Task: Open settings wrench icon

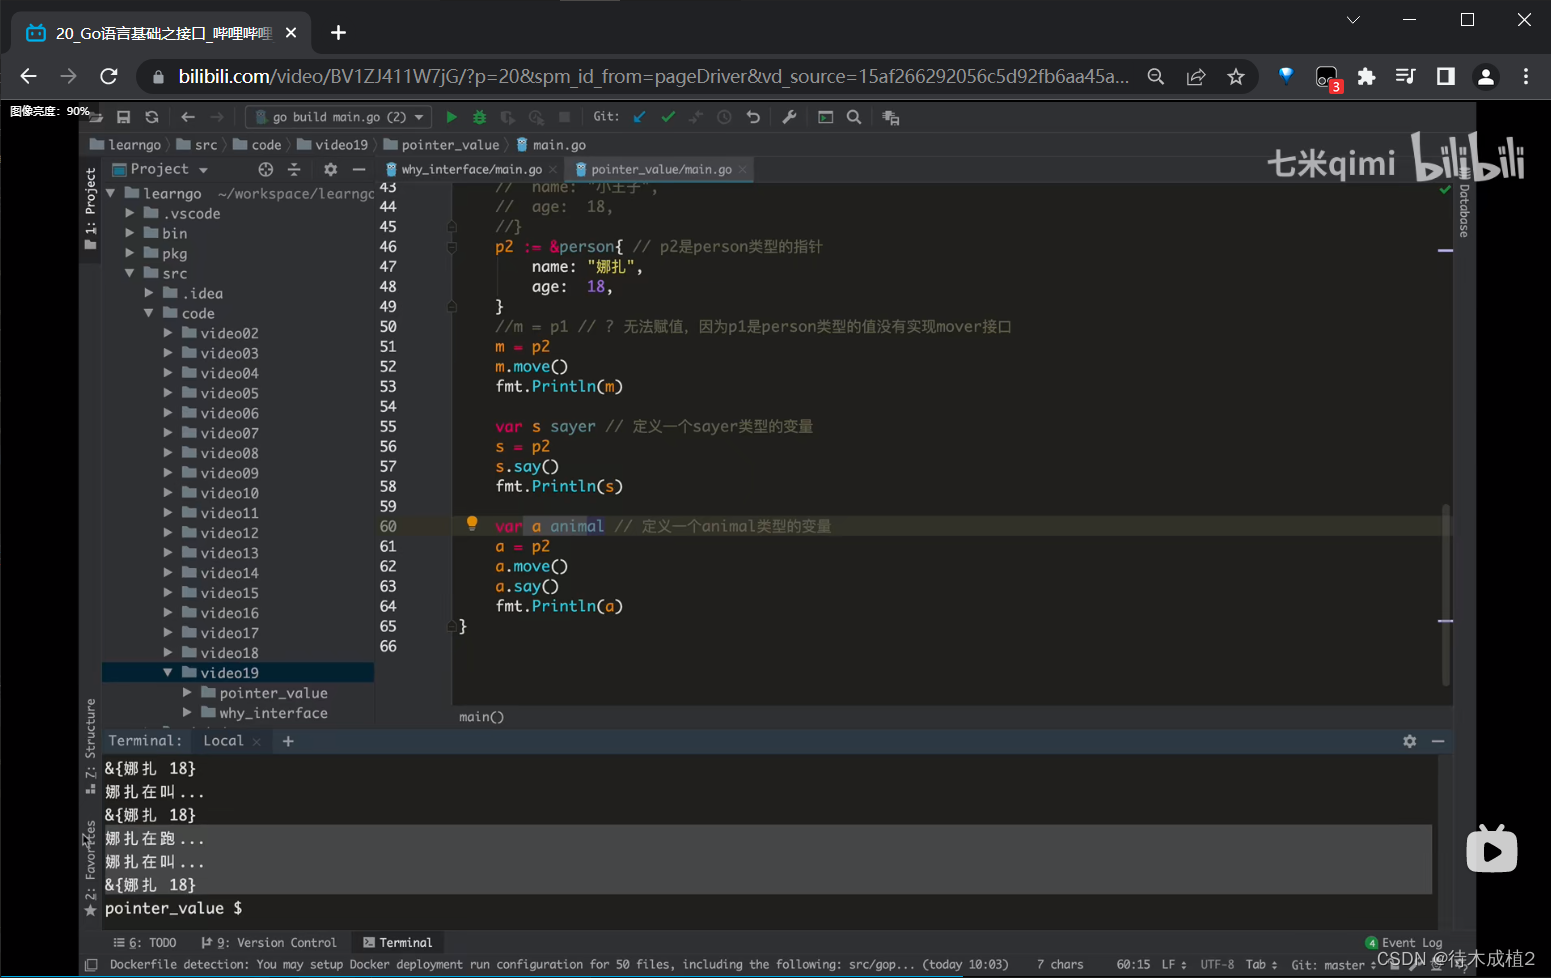Action: pos(789,117)
